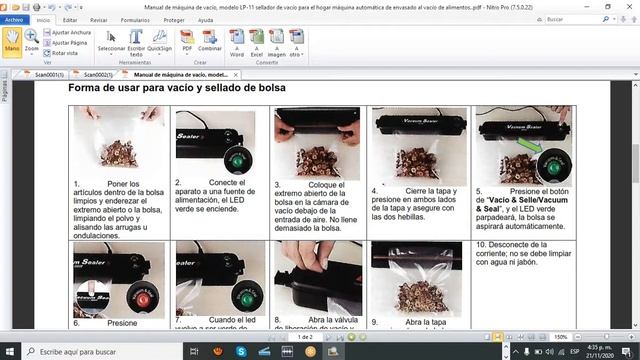Open the Zoom tool dropdown arrow
The height and width of the screenshot is (360, 640).
31,54
